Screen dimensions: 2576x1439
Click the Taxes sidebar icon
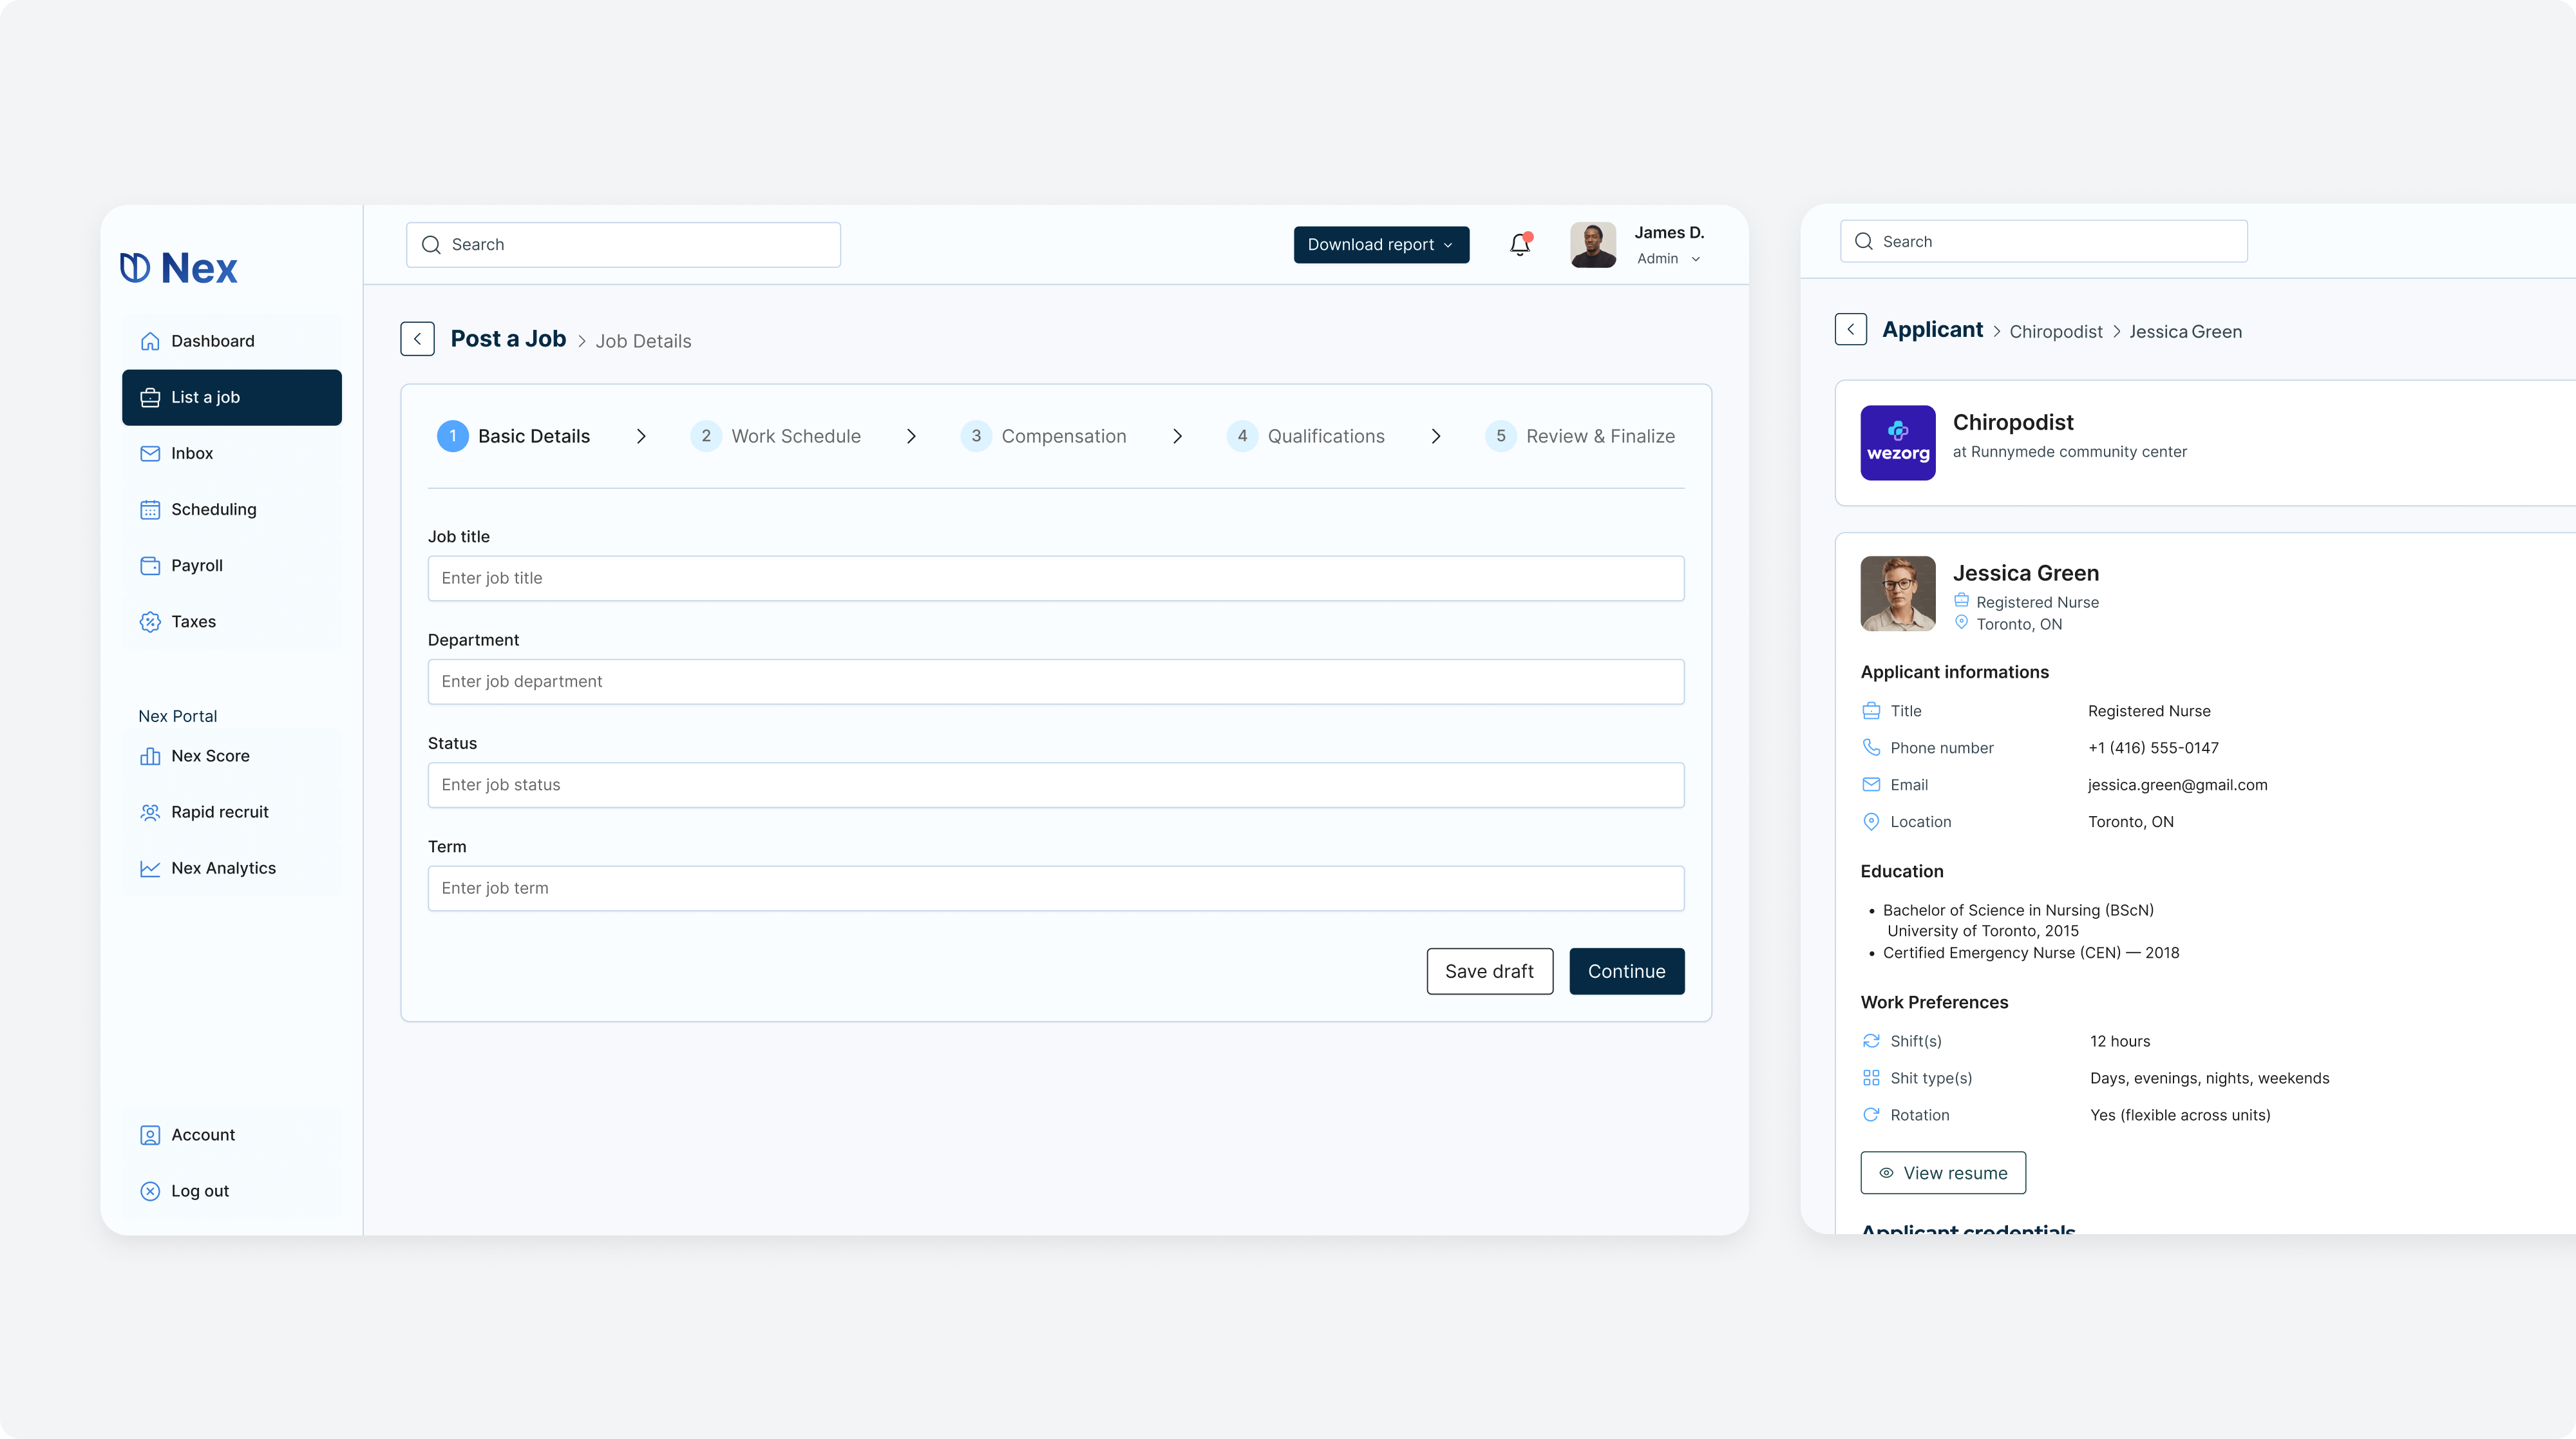click(x=150, y=621)
